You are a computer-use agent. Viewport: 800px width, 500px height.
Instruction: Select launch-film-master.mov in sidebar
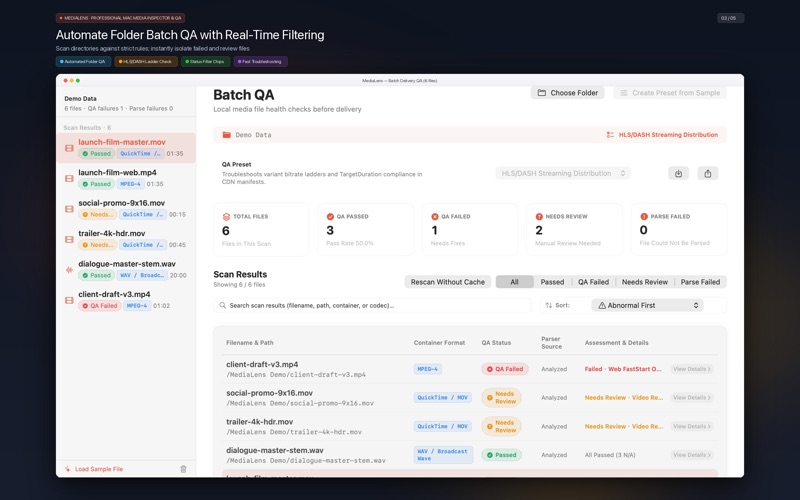126,148
